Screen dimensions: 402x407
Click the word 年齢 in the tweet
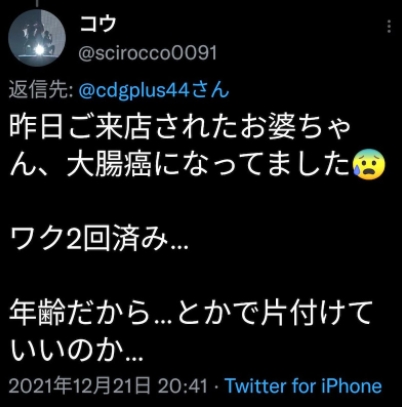tap(37, 313)
